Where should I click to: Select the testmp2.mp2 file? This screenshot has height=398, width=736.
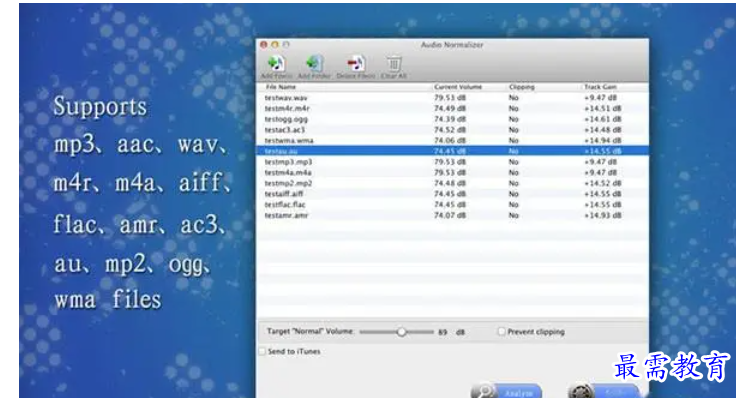[288, 183]
